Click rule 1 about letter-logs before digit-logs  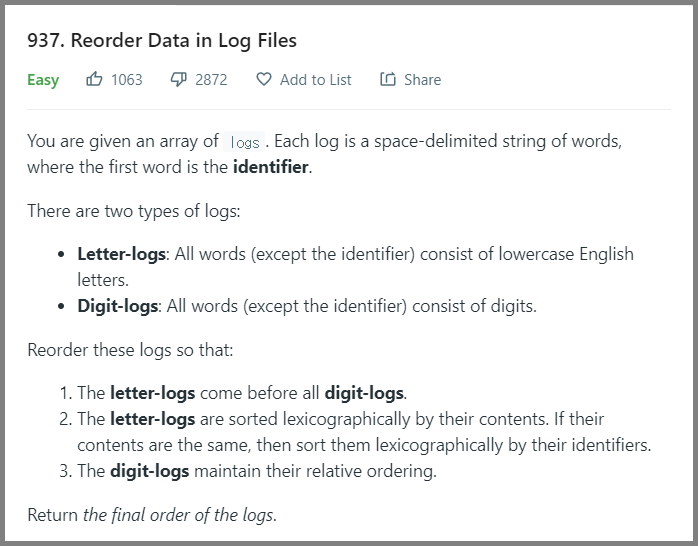233,393
